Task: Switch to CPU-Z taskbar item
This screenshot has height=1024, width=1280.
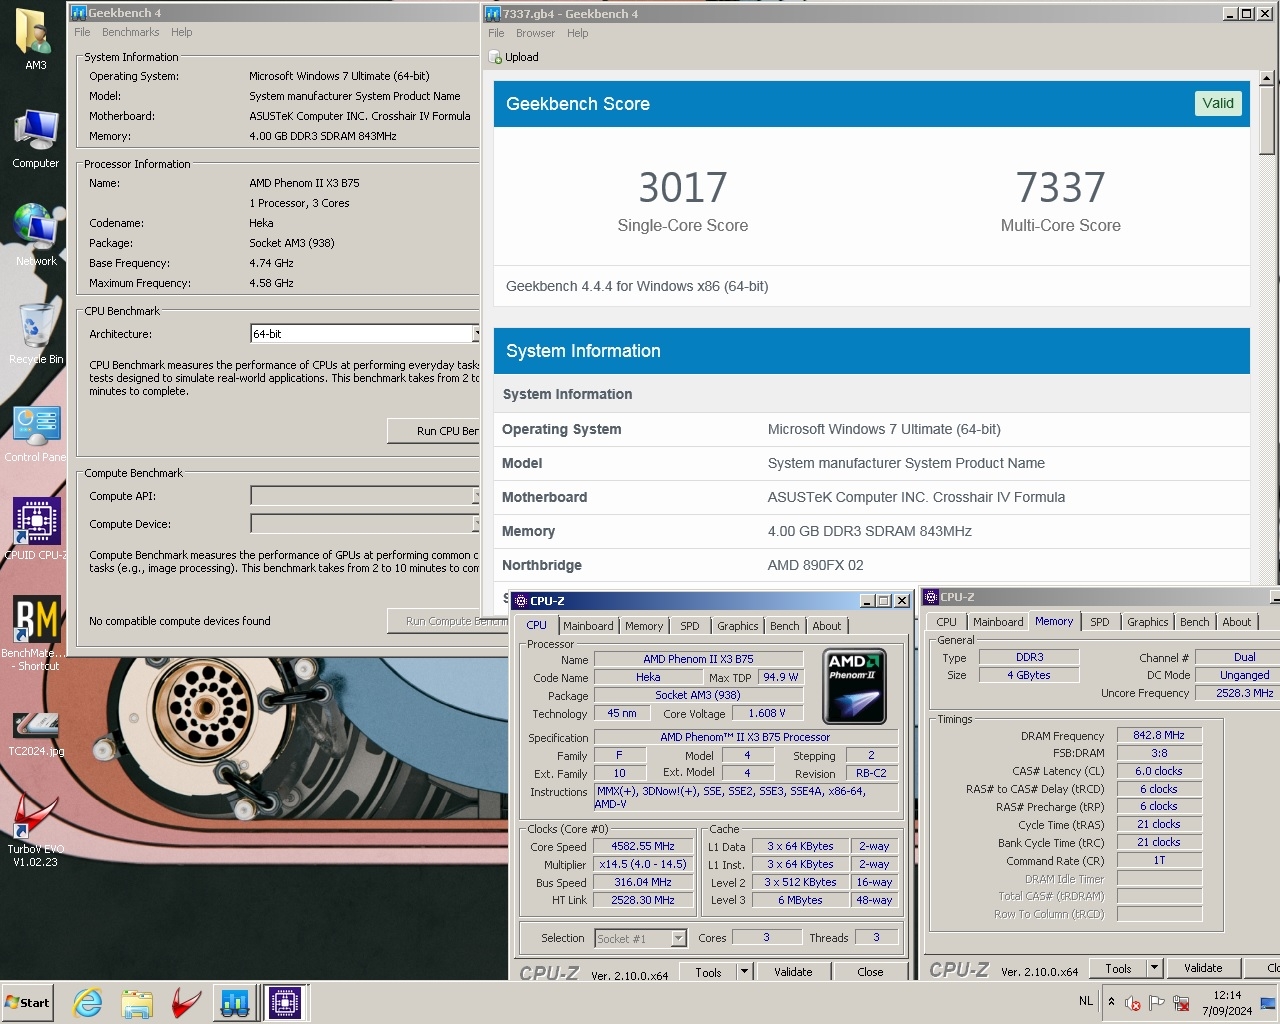Action: [285, 1002]
